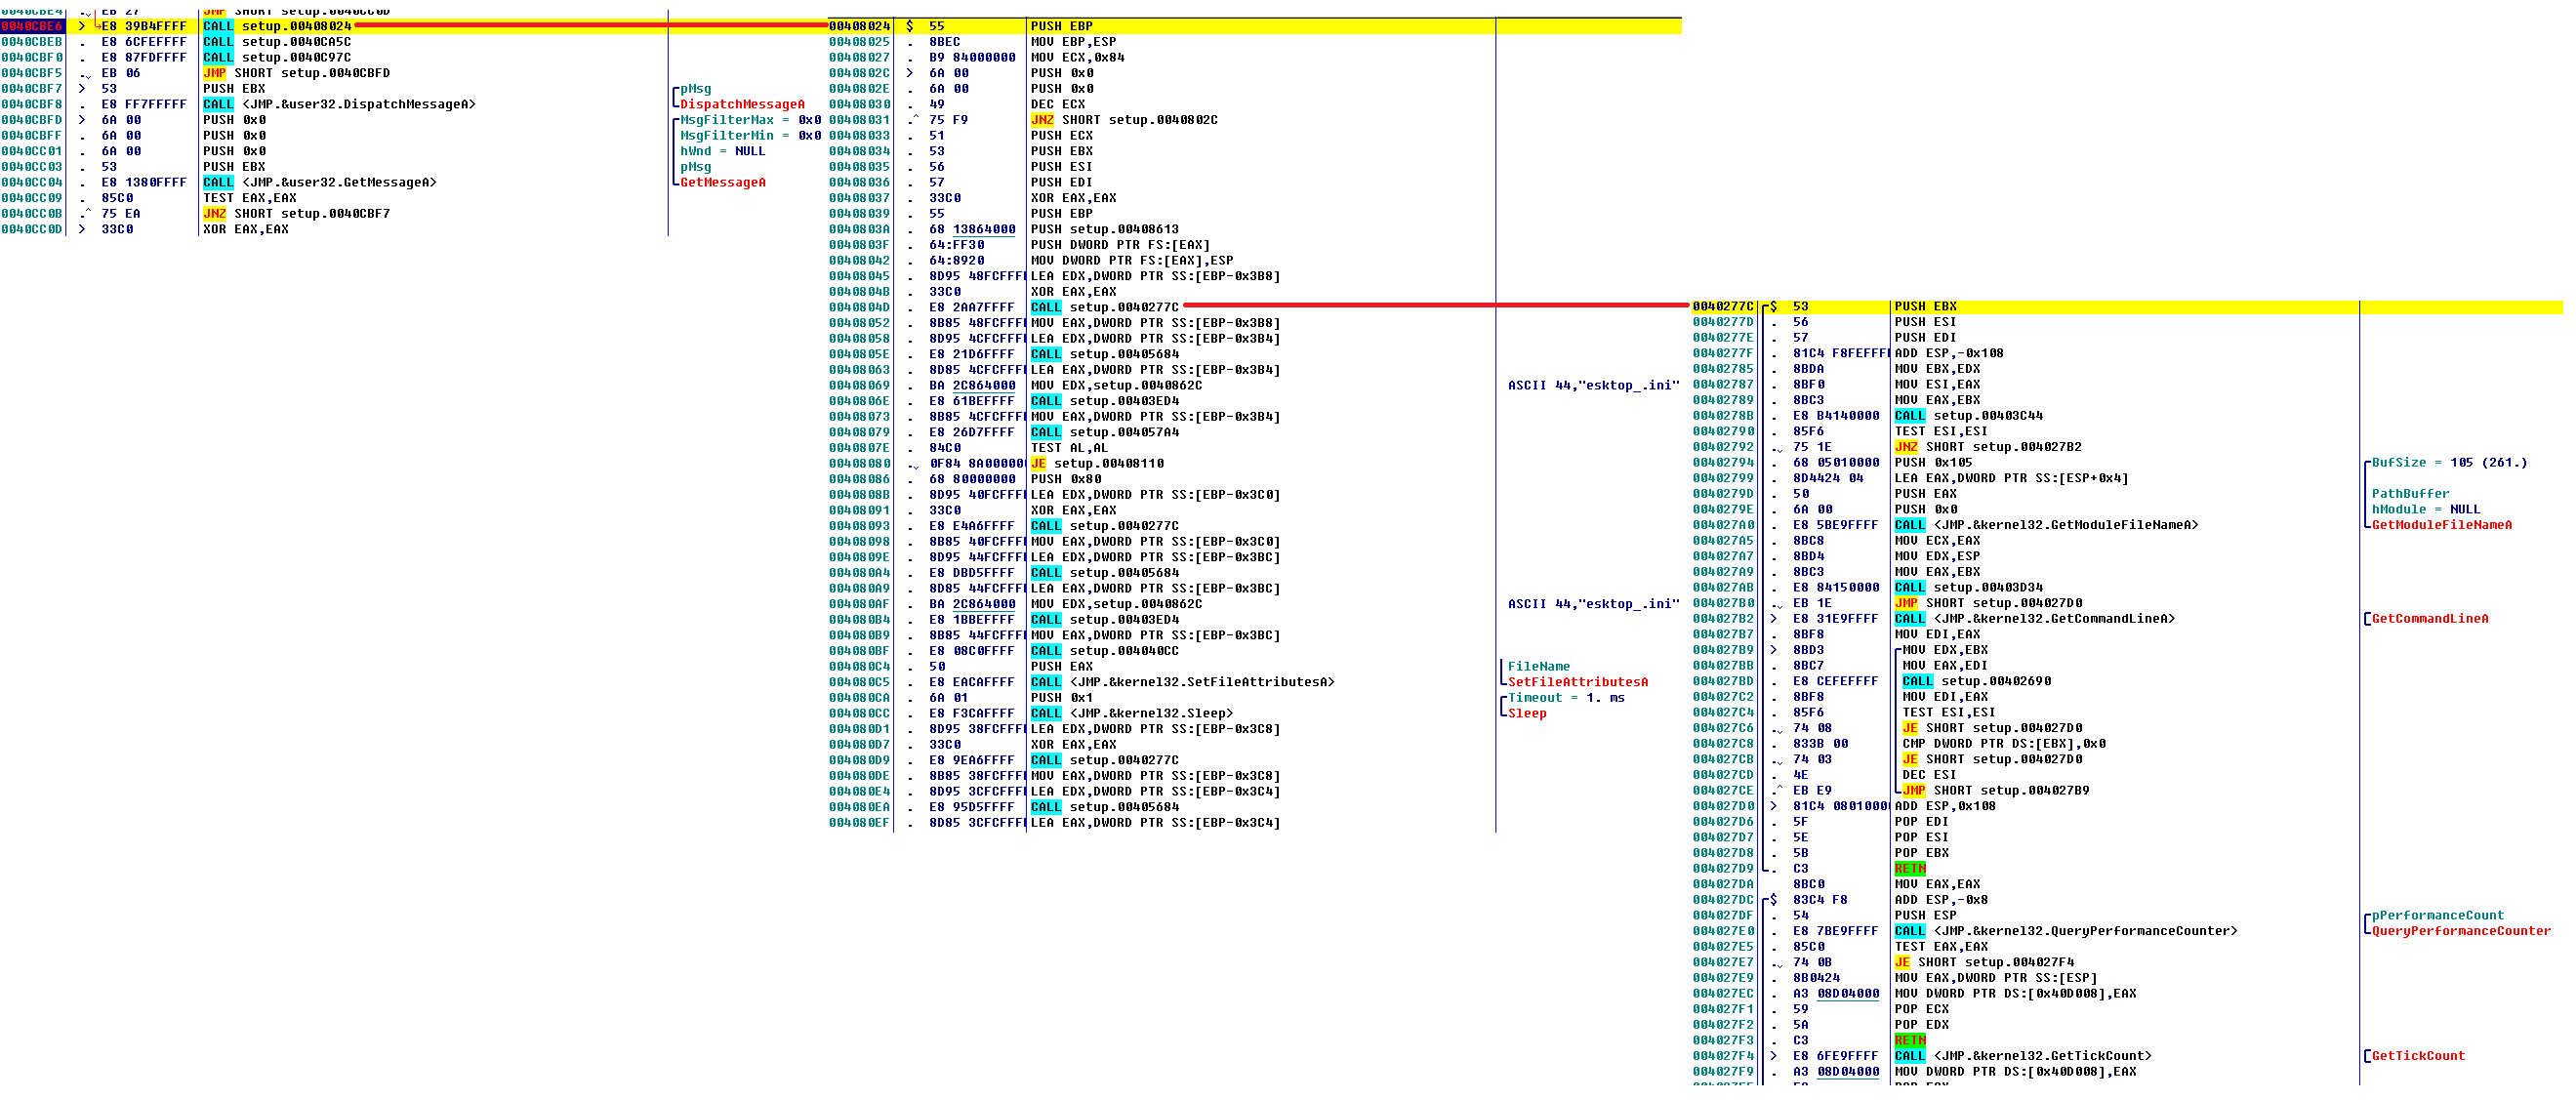Click the $ entry marker beside address 00408024
2576x1100 pixels.
909,26
